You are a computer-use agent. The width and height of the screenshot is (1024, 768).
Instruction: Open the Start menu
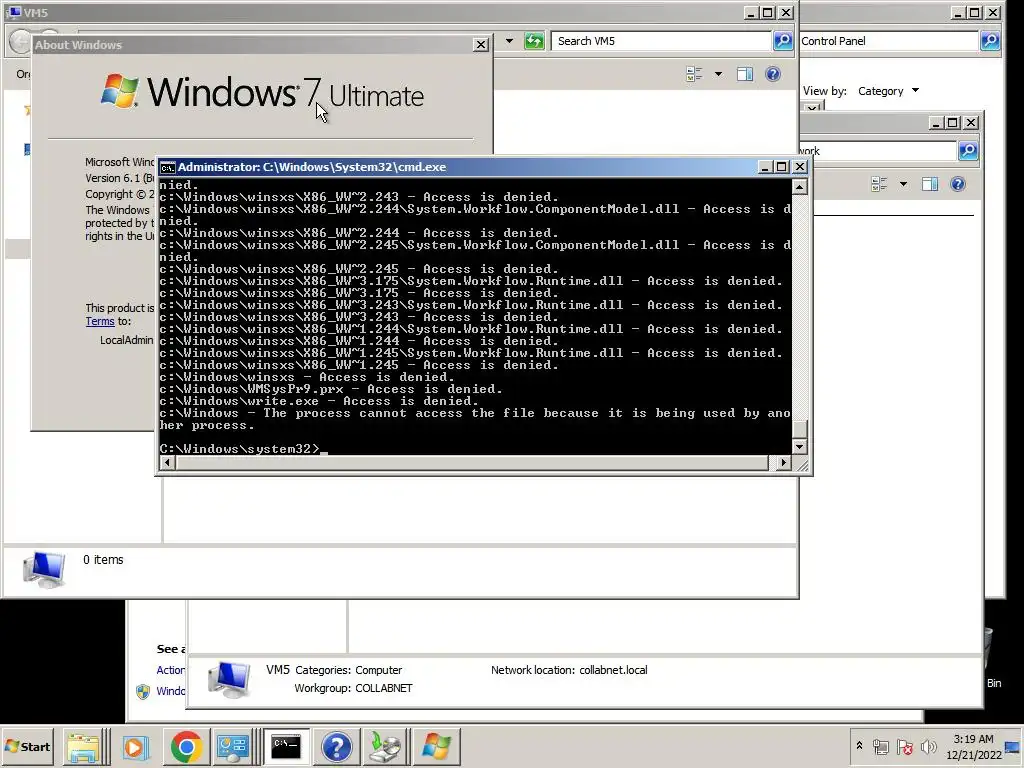(x=27, y=746)
